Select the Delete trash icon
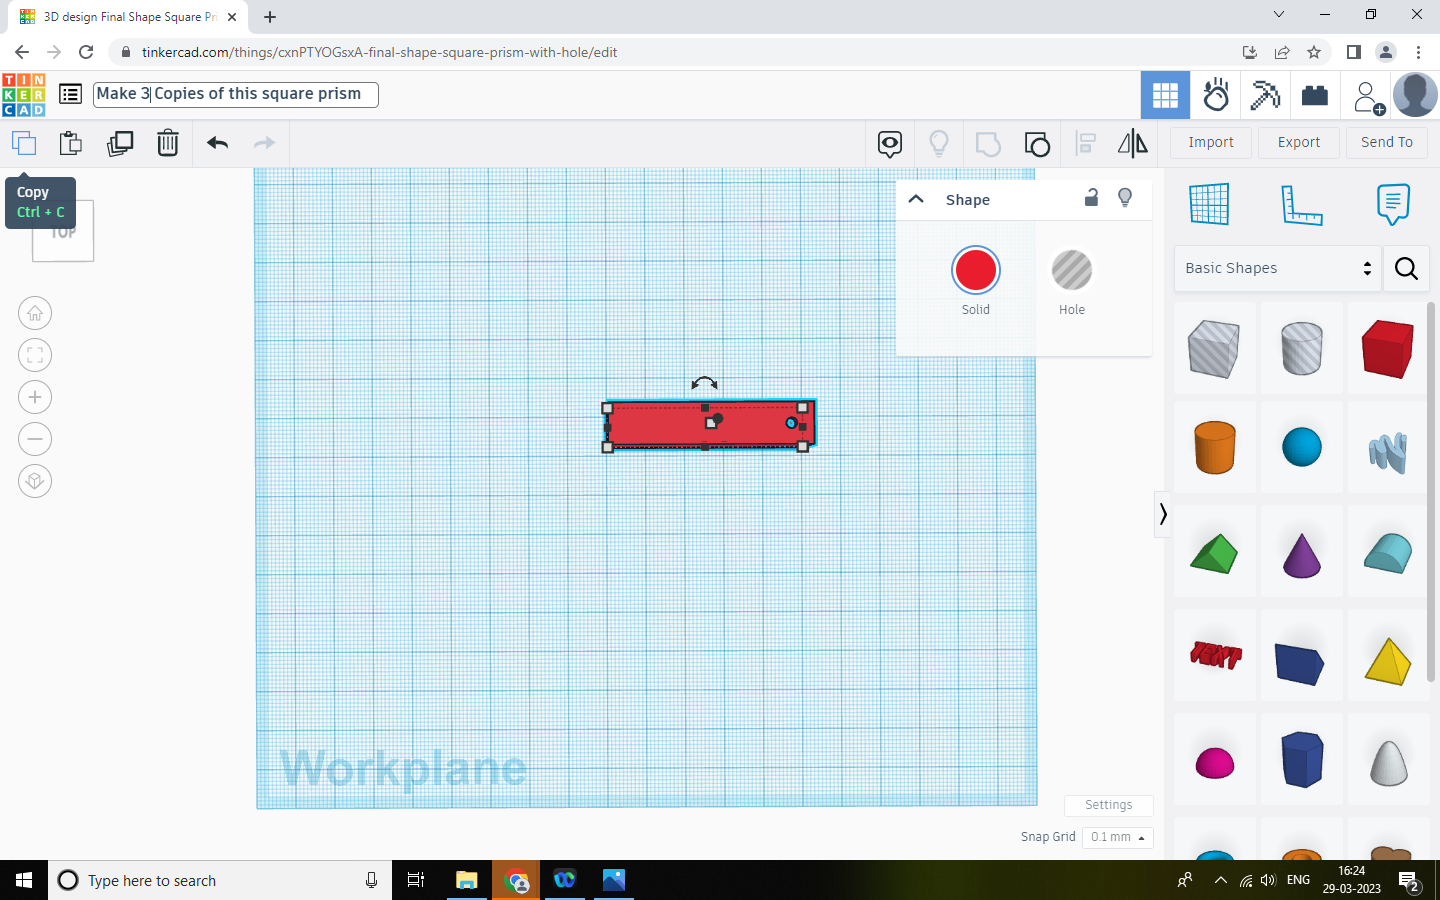This screenshot has height=900, width=1440. pos(168,143)
